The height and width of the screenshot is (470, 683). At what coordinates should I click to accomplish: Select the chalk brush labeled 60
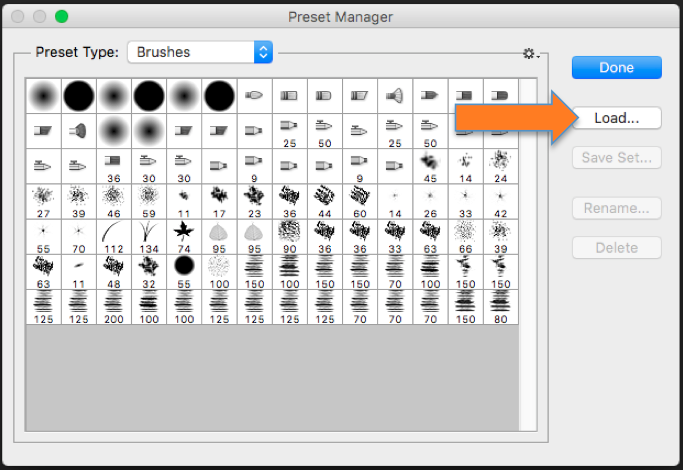tap(360, 202)
